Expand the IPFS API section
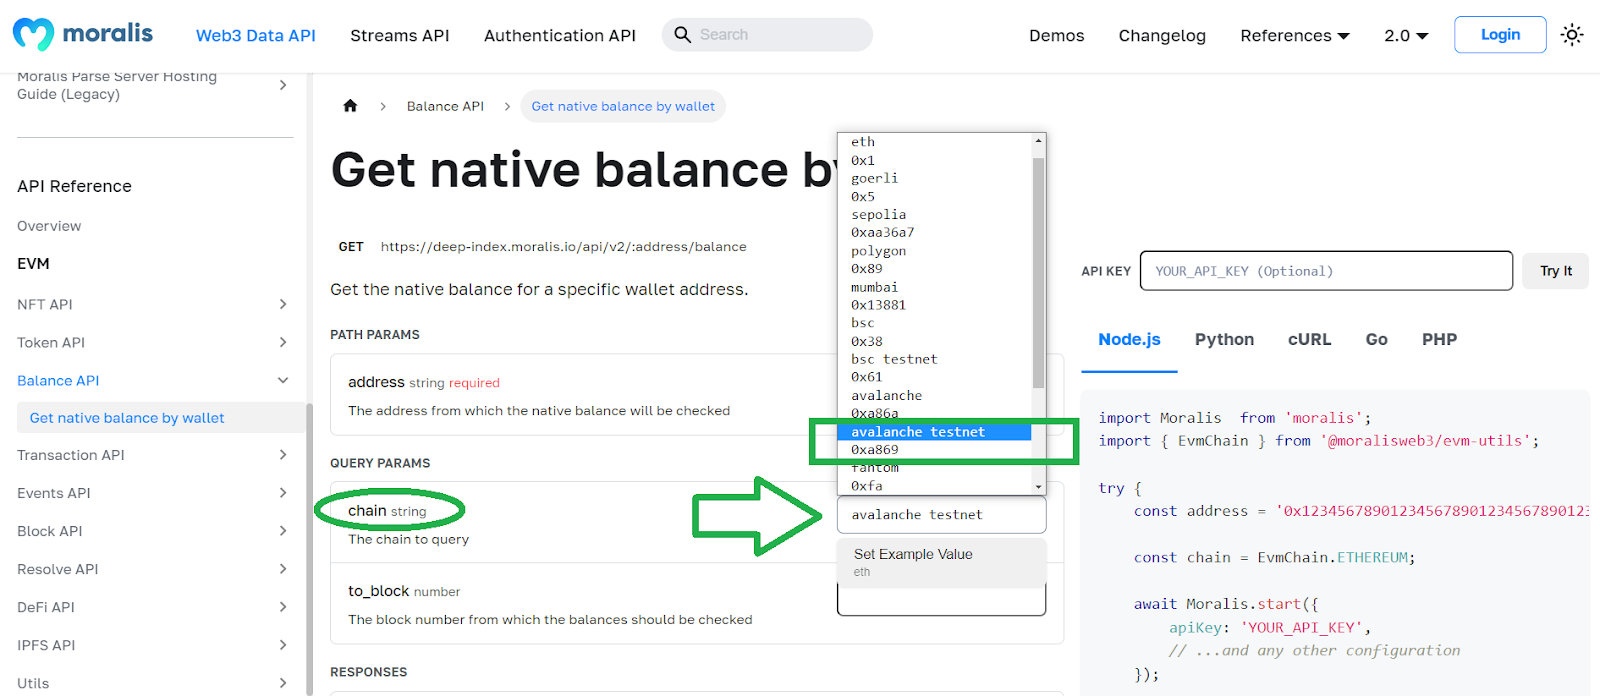 (283, 645)
